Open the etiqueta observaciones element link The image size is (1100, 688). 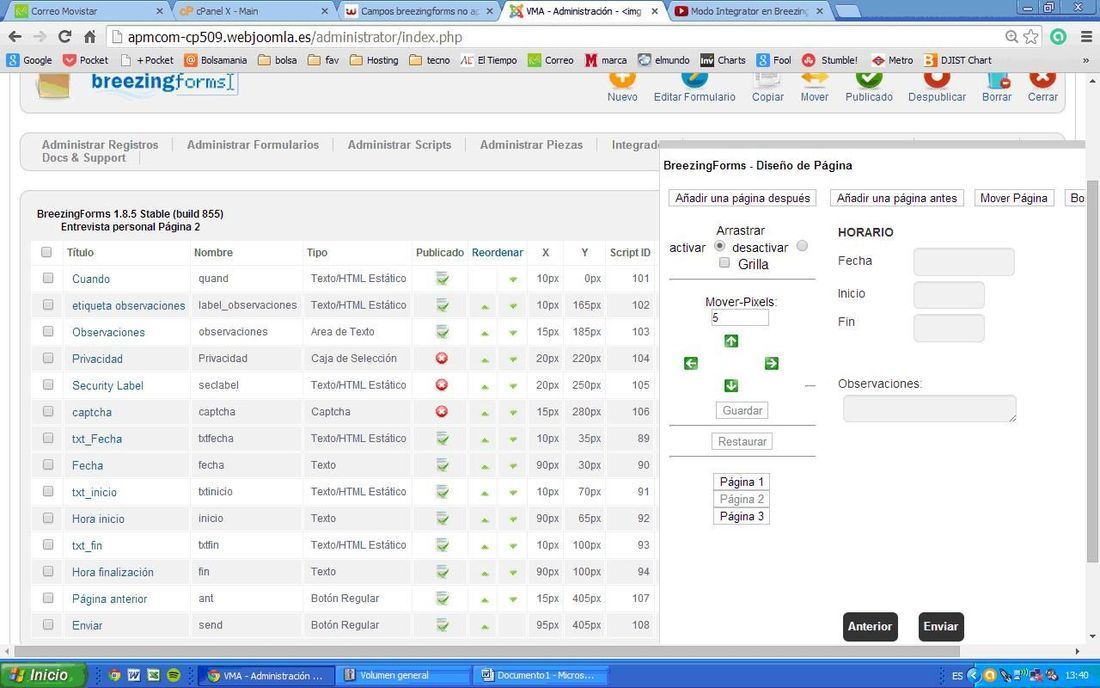pos(128,306)
